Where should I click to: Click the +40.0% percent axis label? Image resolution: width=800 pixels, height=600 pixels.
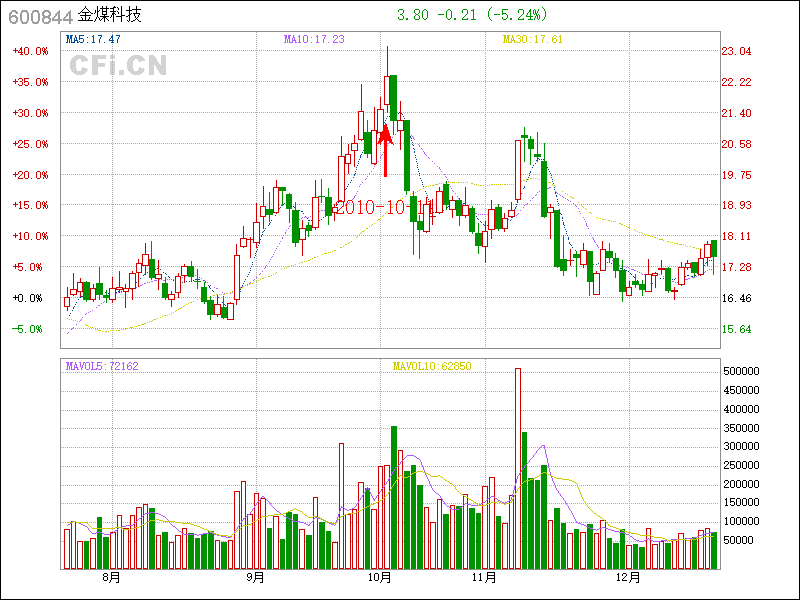pos(30,51)
